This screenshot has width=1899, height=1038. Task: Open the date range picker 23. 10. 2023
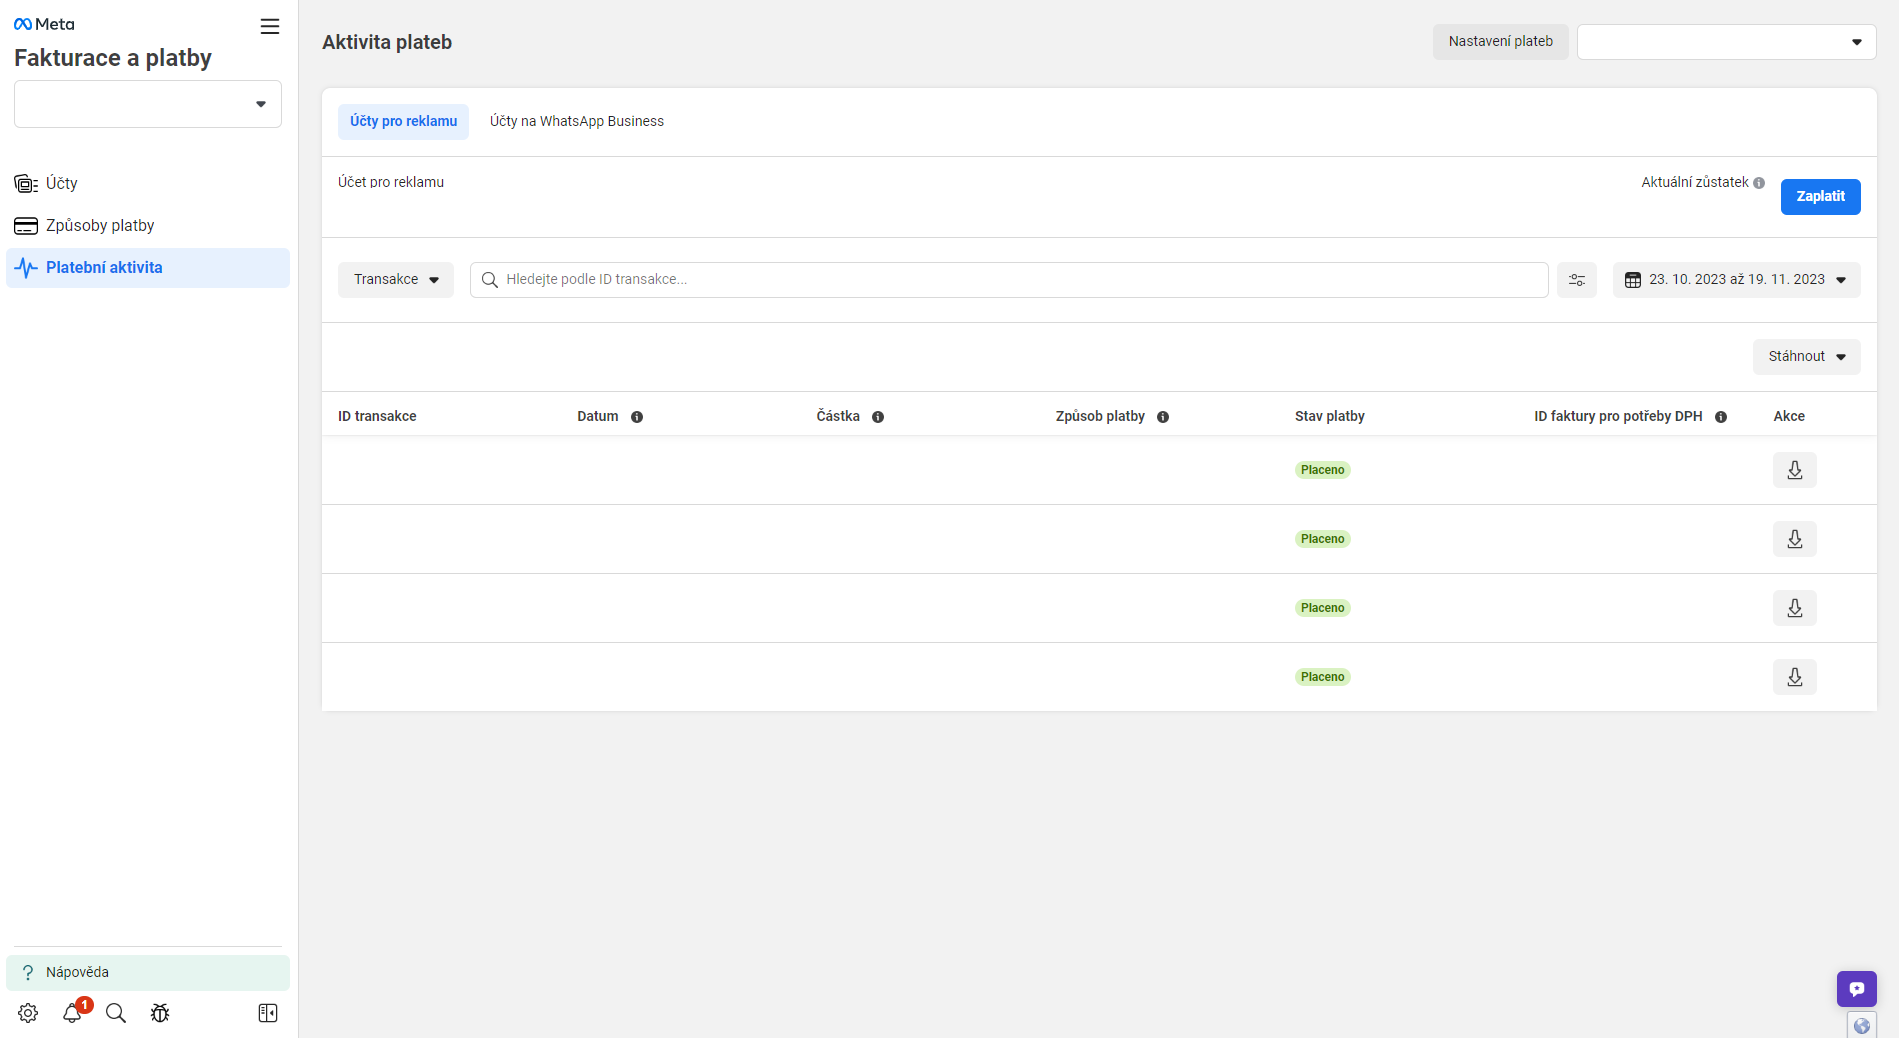[1737, 280]
